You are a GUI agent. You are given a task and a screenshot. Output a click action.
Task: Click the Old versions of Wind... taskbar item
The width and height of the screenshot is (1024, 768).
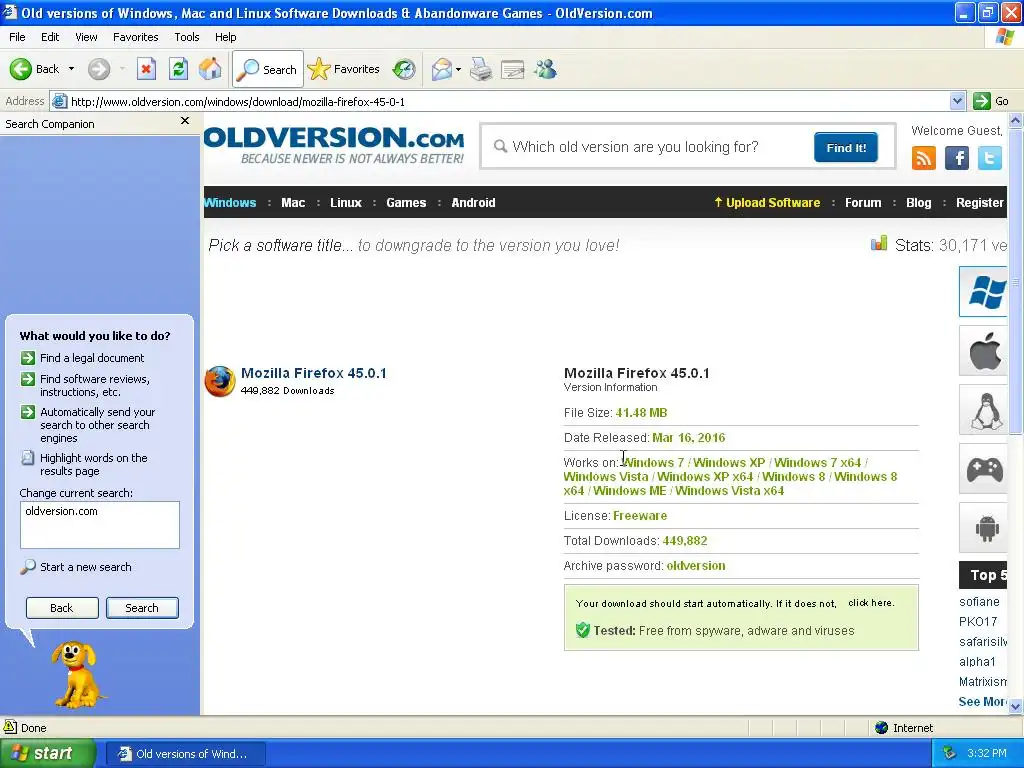tap(185, 754)
